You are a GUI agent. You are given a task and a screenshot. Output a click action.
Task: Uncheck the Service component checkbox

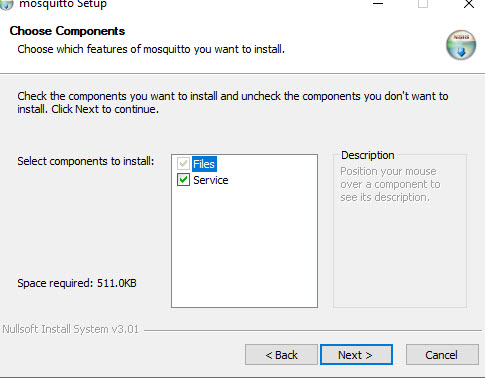pos(183,180)
